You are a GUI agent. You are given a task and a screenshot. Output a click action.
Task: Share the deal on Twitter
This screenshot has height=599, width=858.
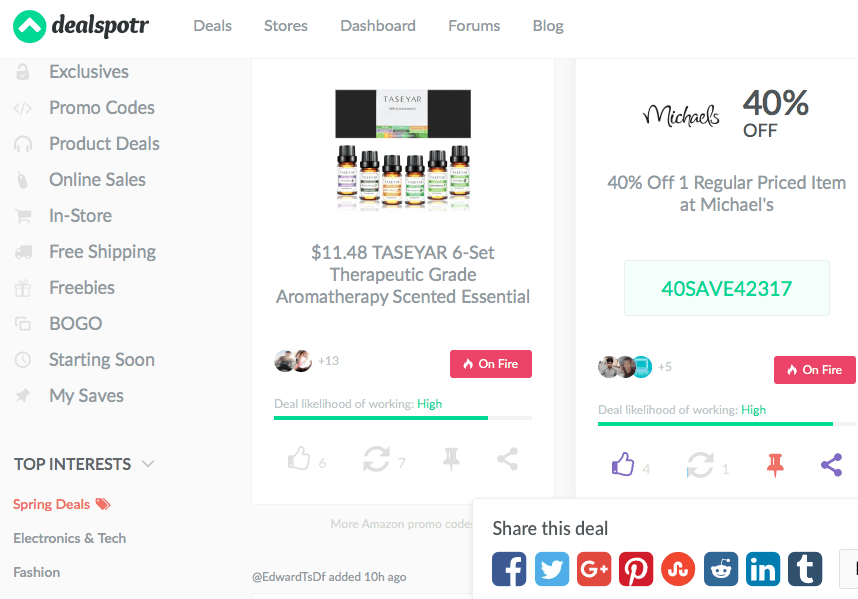tap(552, 569)
